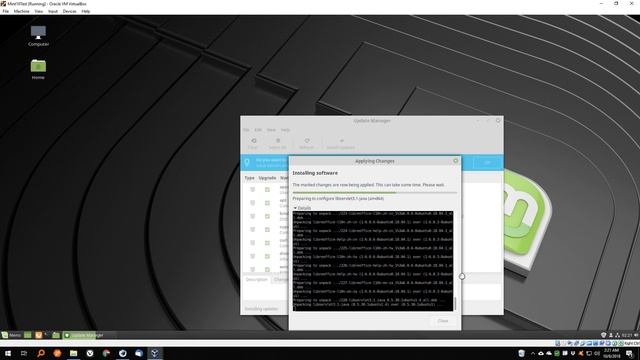Toggle the upgrade checkbox in the second update row
The height and width of the screenshot is (360, 640).
pos(267,203)
